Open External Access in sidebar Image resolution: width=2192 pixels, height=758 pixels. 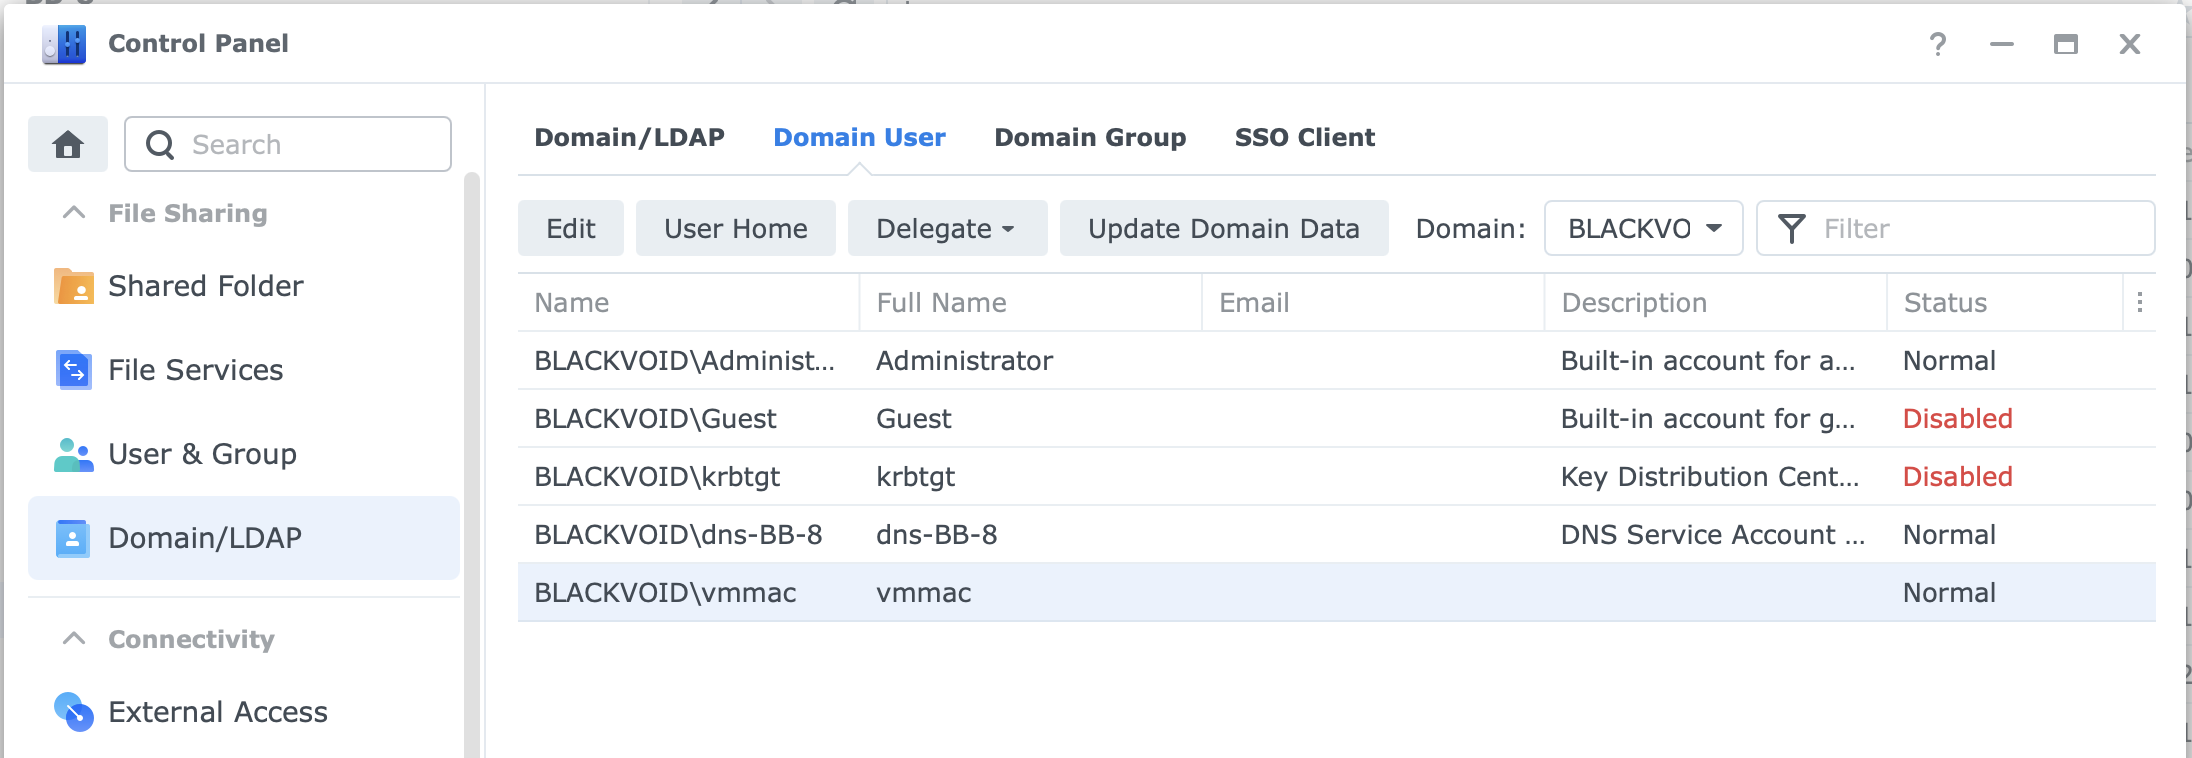(x=244, y=712)
